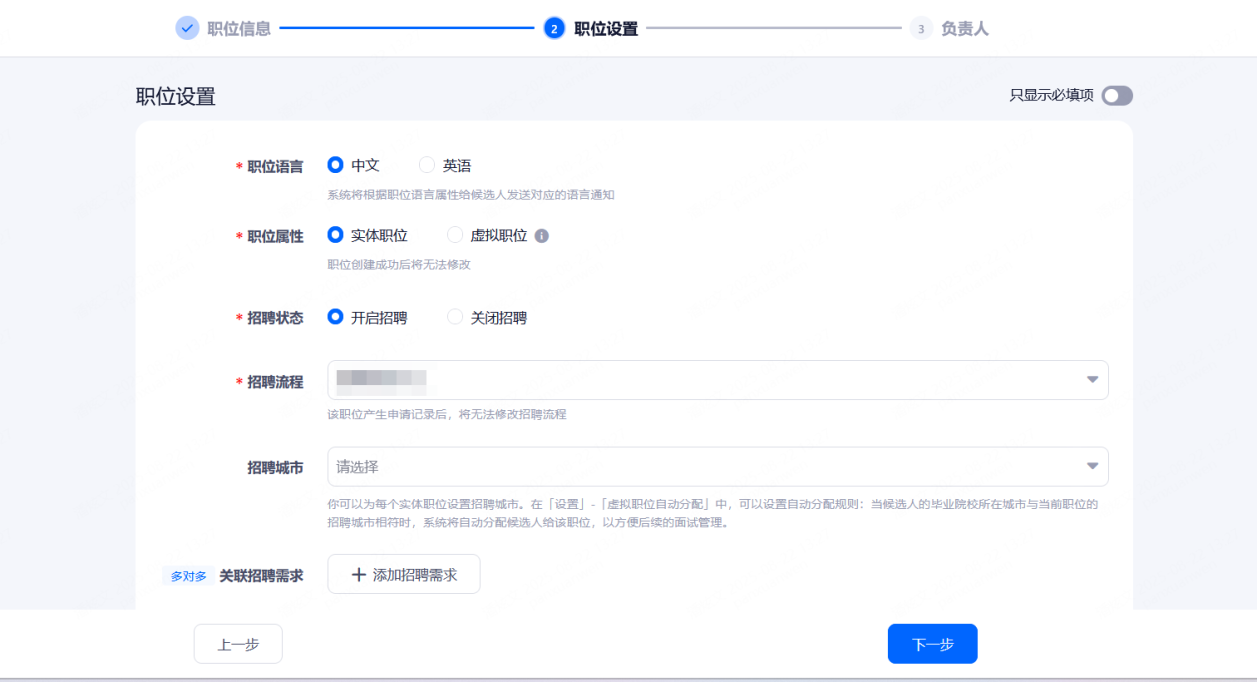
Task: Jump to the 负责人 step label
Action: (x=965, y=29)
